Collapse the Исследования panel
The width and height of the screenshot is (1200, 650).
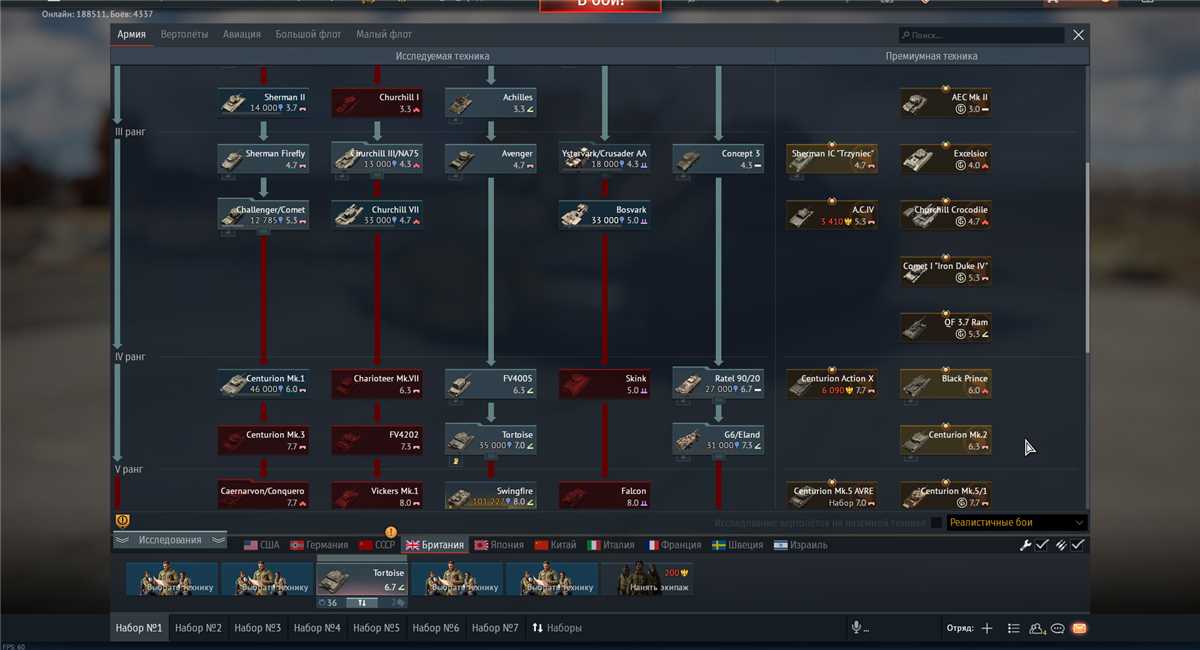coord(170,540)
